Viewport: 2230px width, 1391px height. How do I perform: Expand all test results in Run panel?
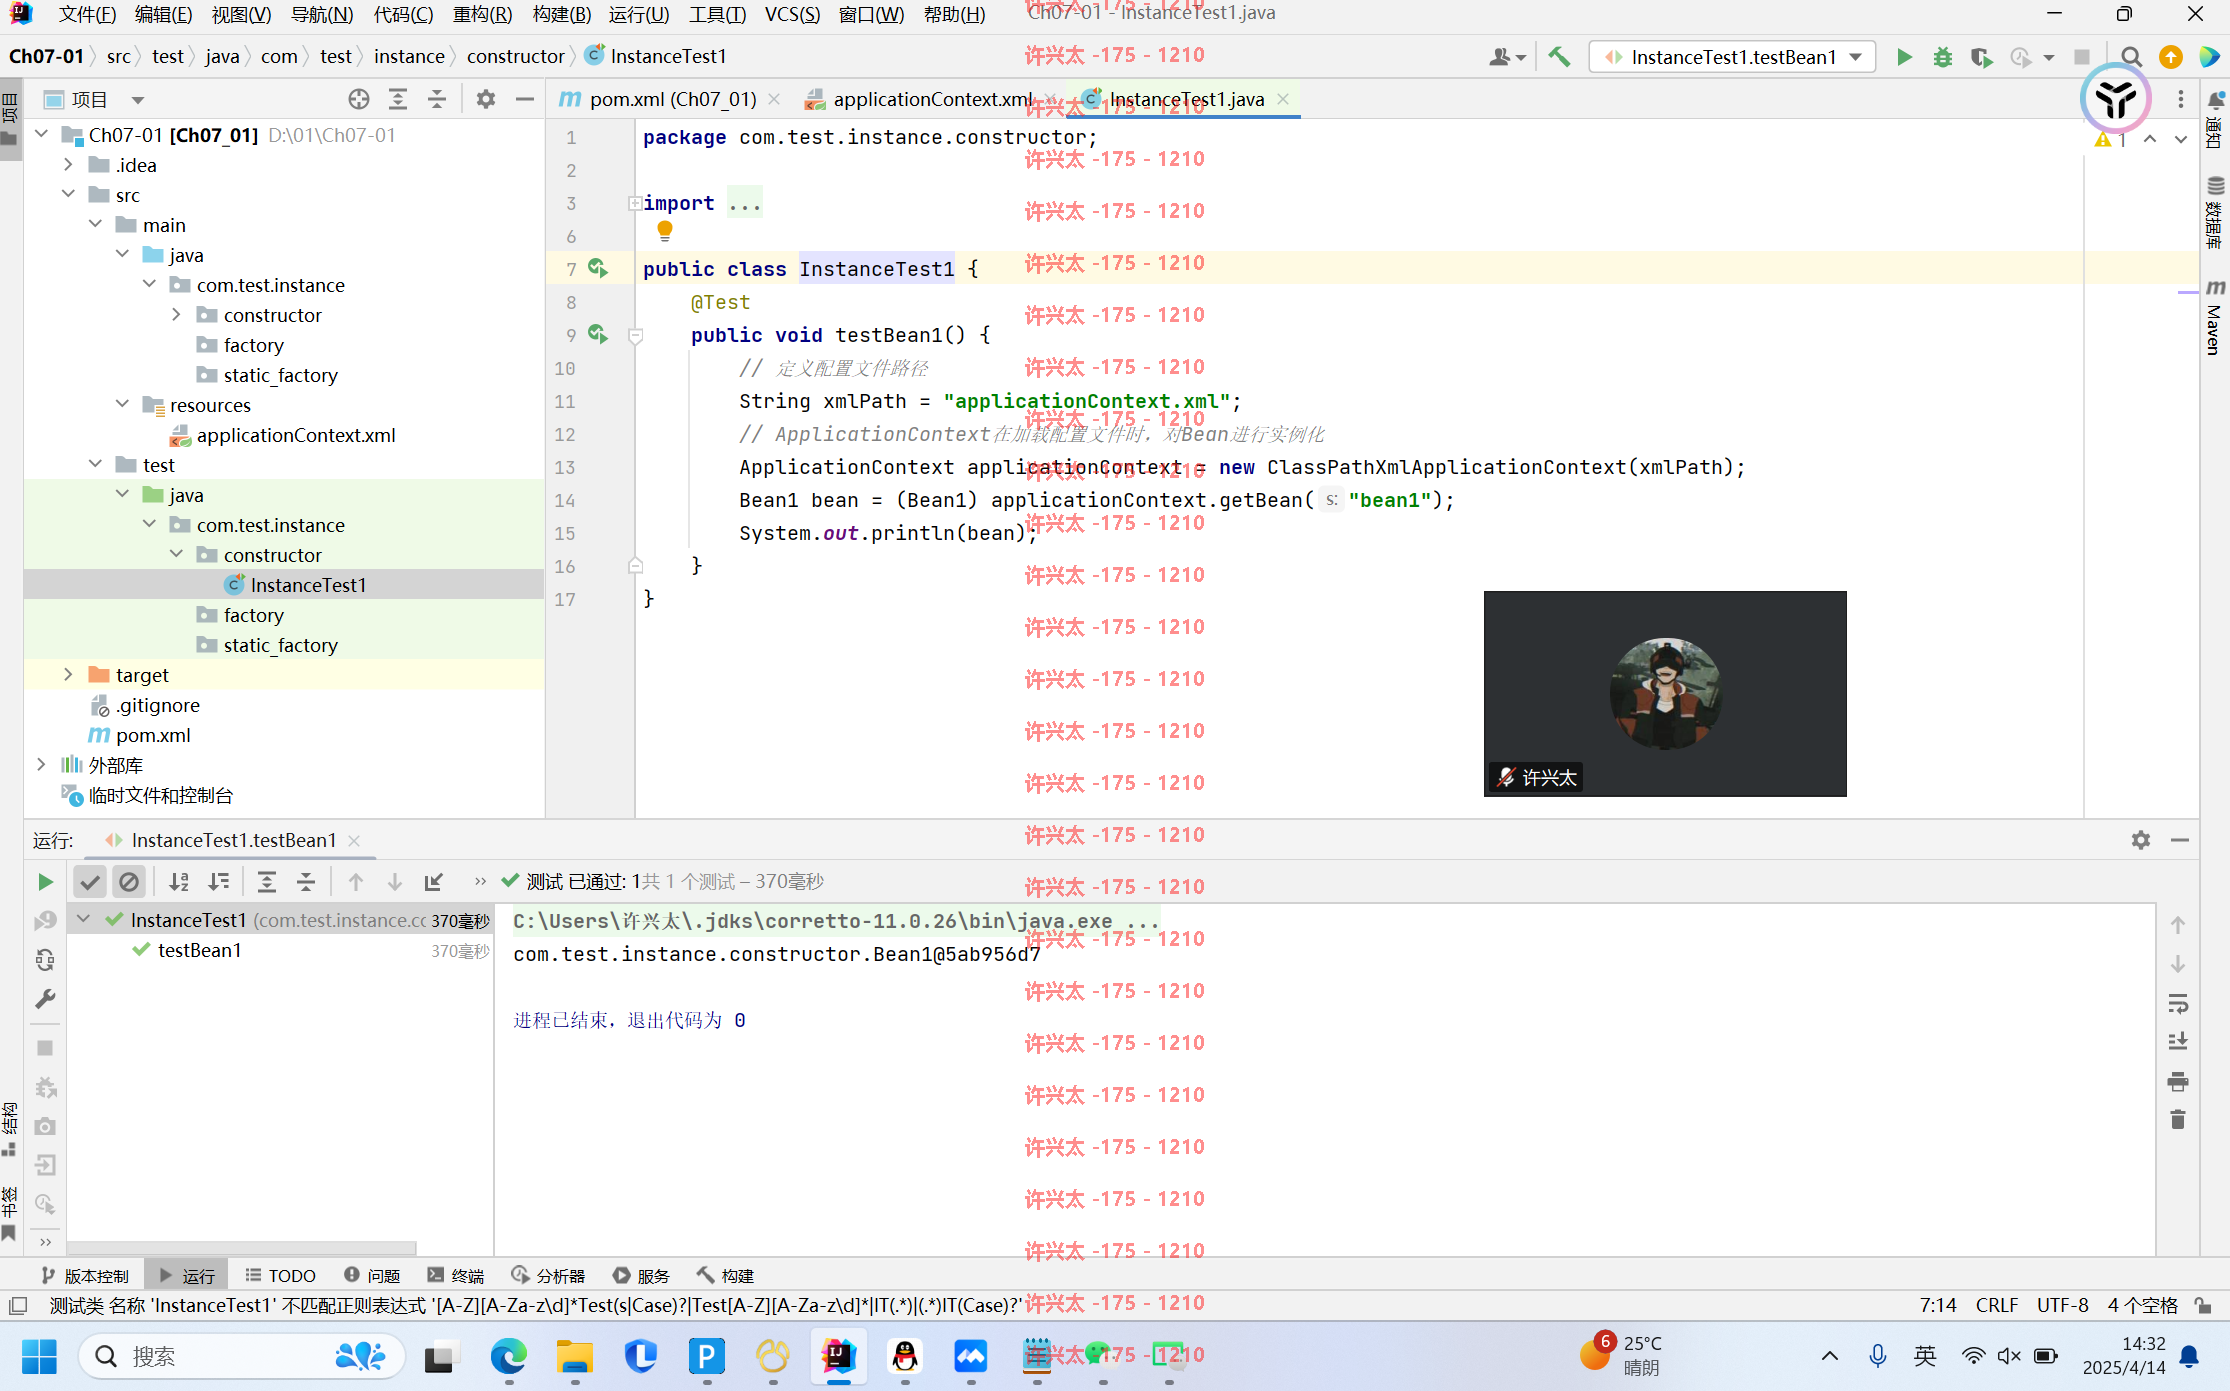(x=267, y=882)
